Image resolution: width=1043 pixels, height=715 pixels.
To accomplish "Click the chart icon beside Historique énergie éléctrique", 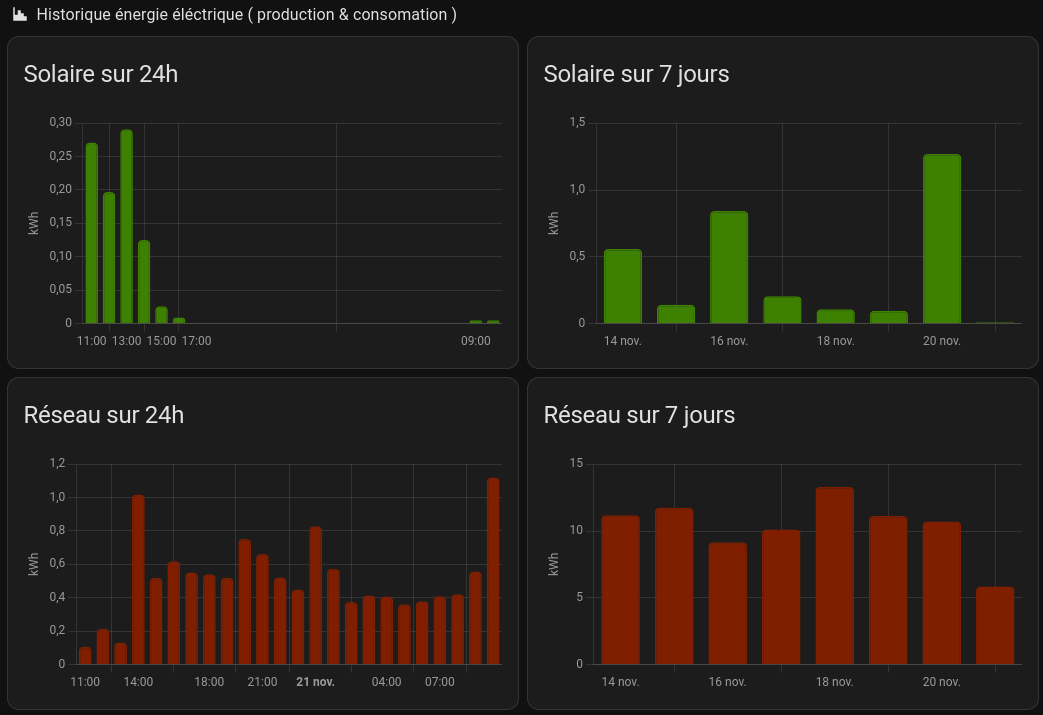I will pos(20,14).
